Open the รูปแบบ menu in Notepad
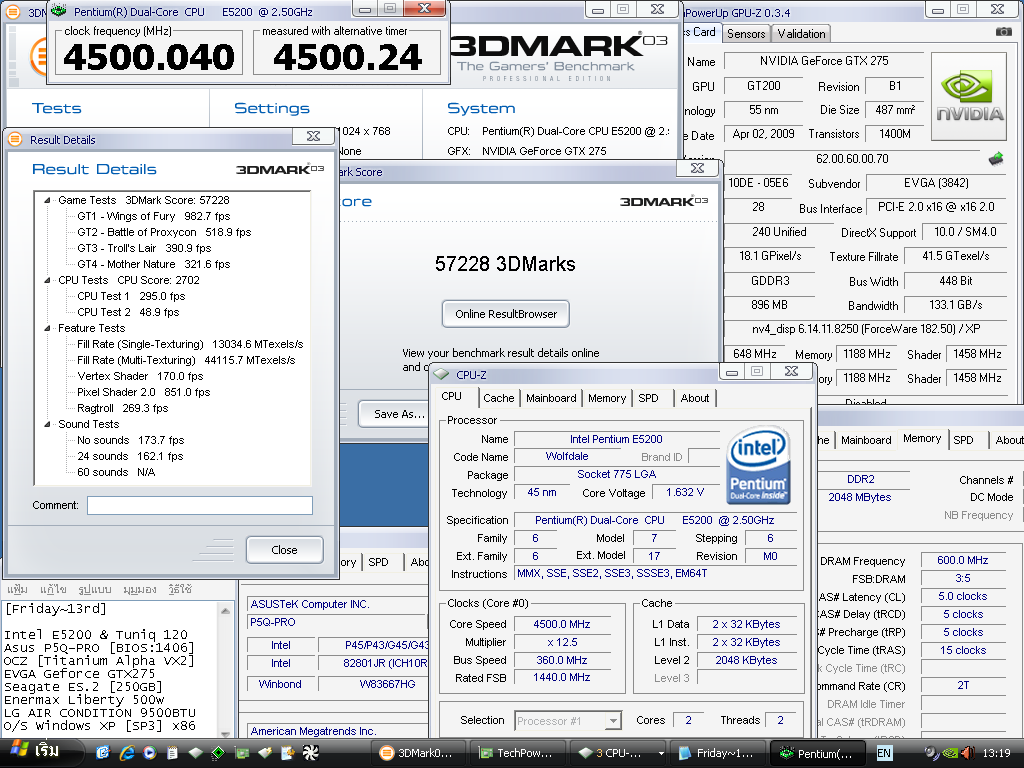 coord(95,589)
